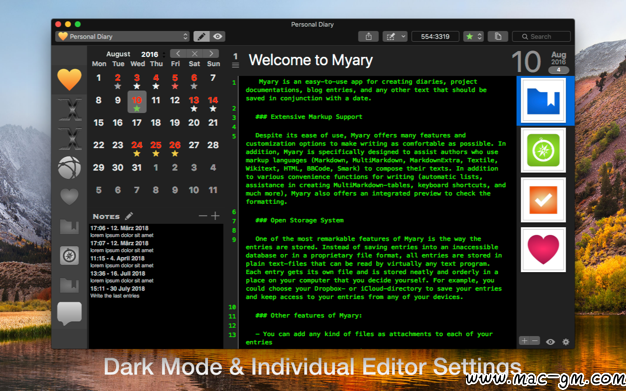Click the large date number 10 in the header
Viewport: 626px width, 391px height.
[526, 62]
